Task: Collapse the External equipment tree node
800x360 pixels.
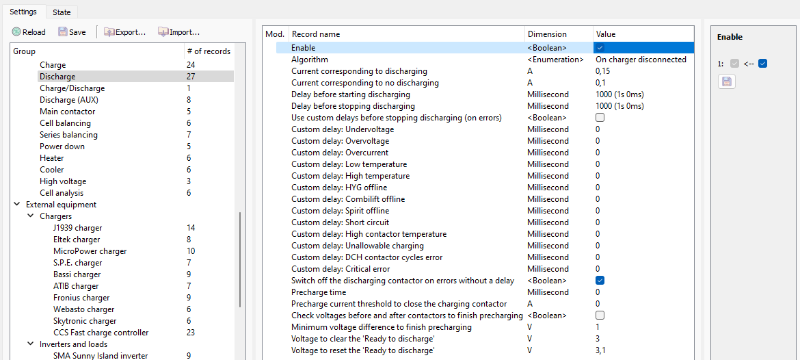Action: (17, 204)
